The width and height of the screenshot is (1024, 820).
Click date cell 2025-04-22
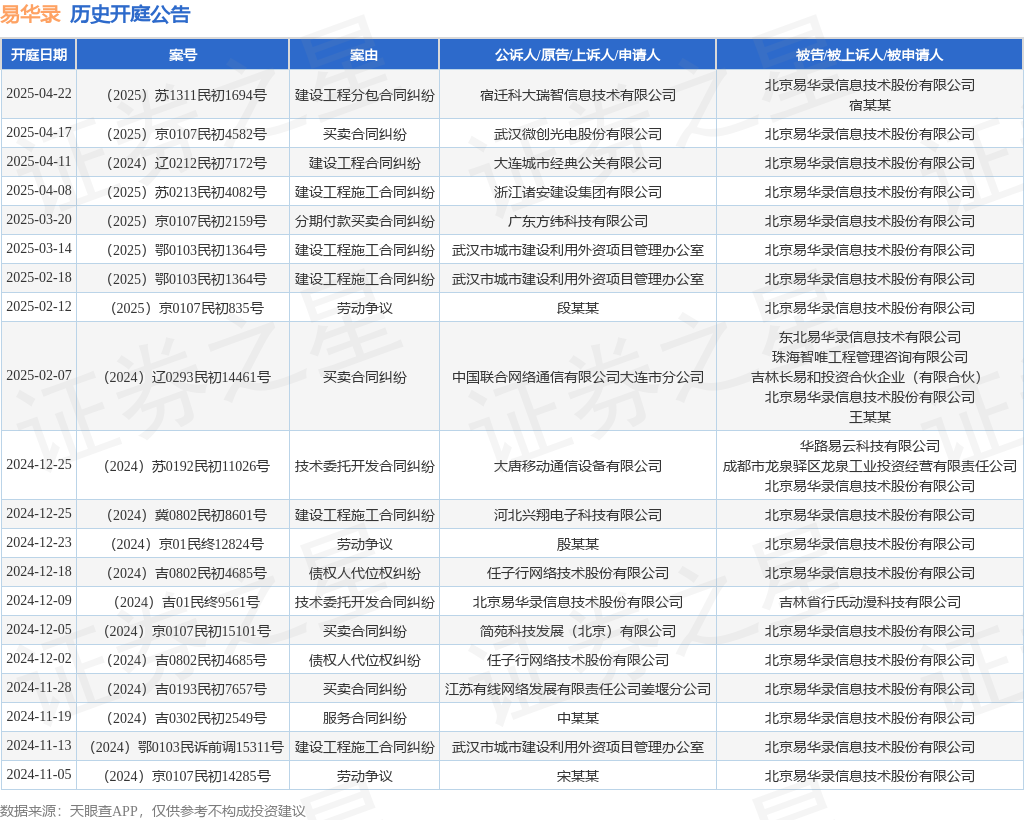pos(39,93)
